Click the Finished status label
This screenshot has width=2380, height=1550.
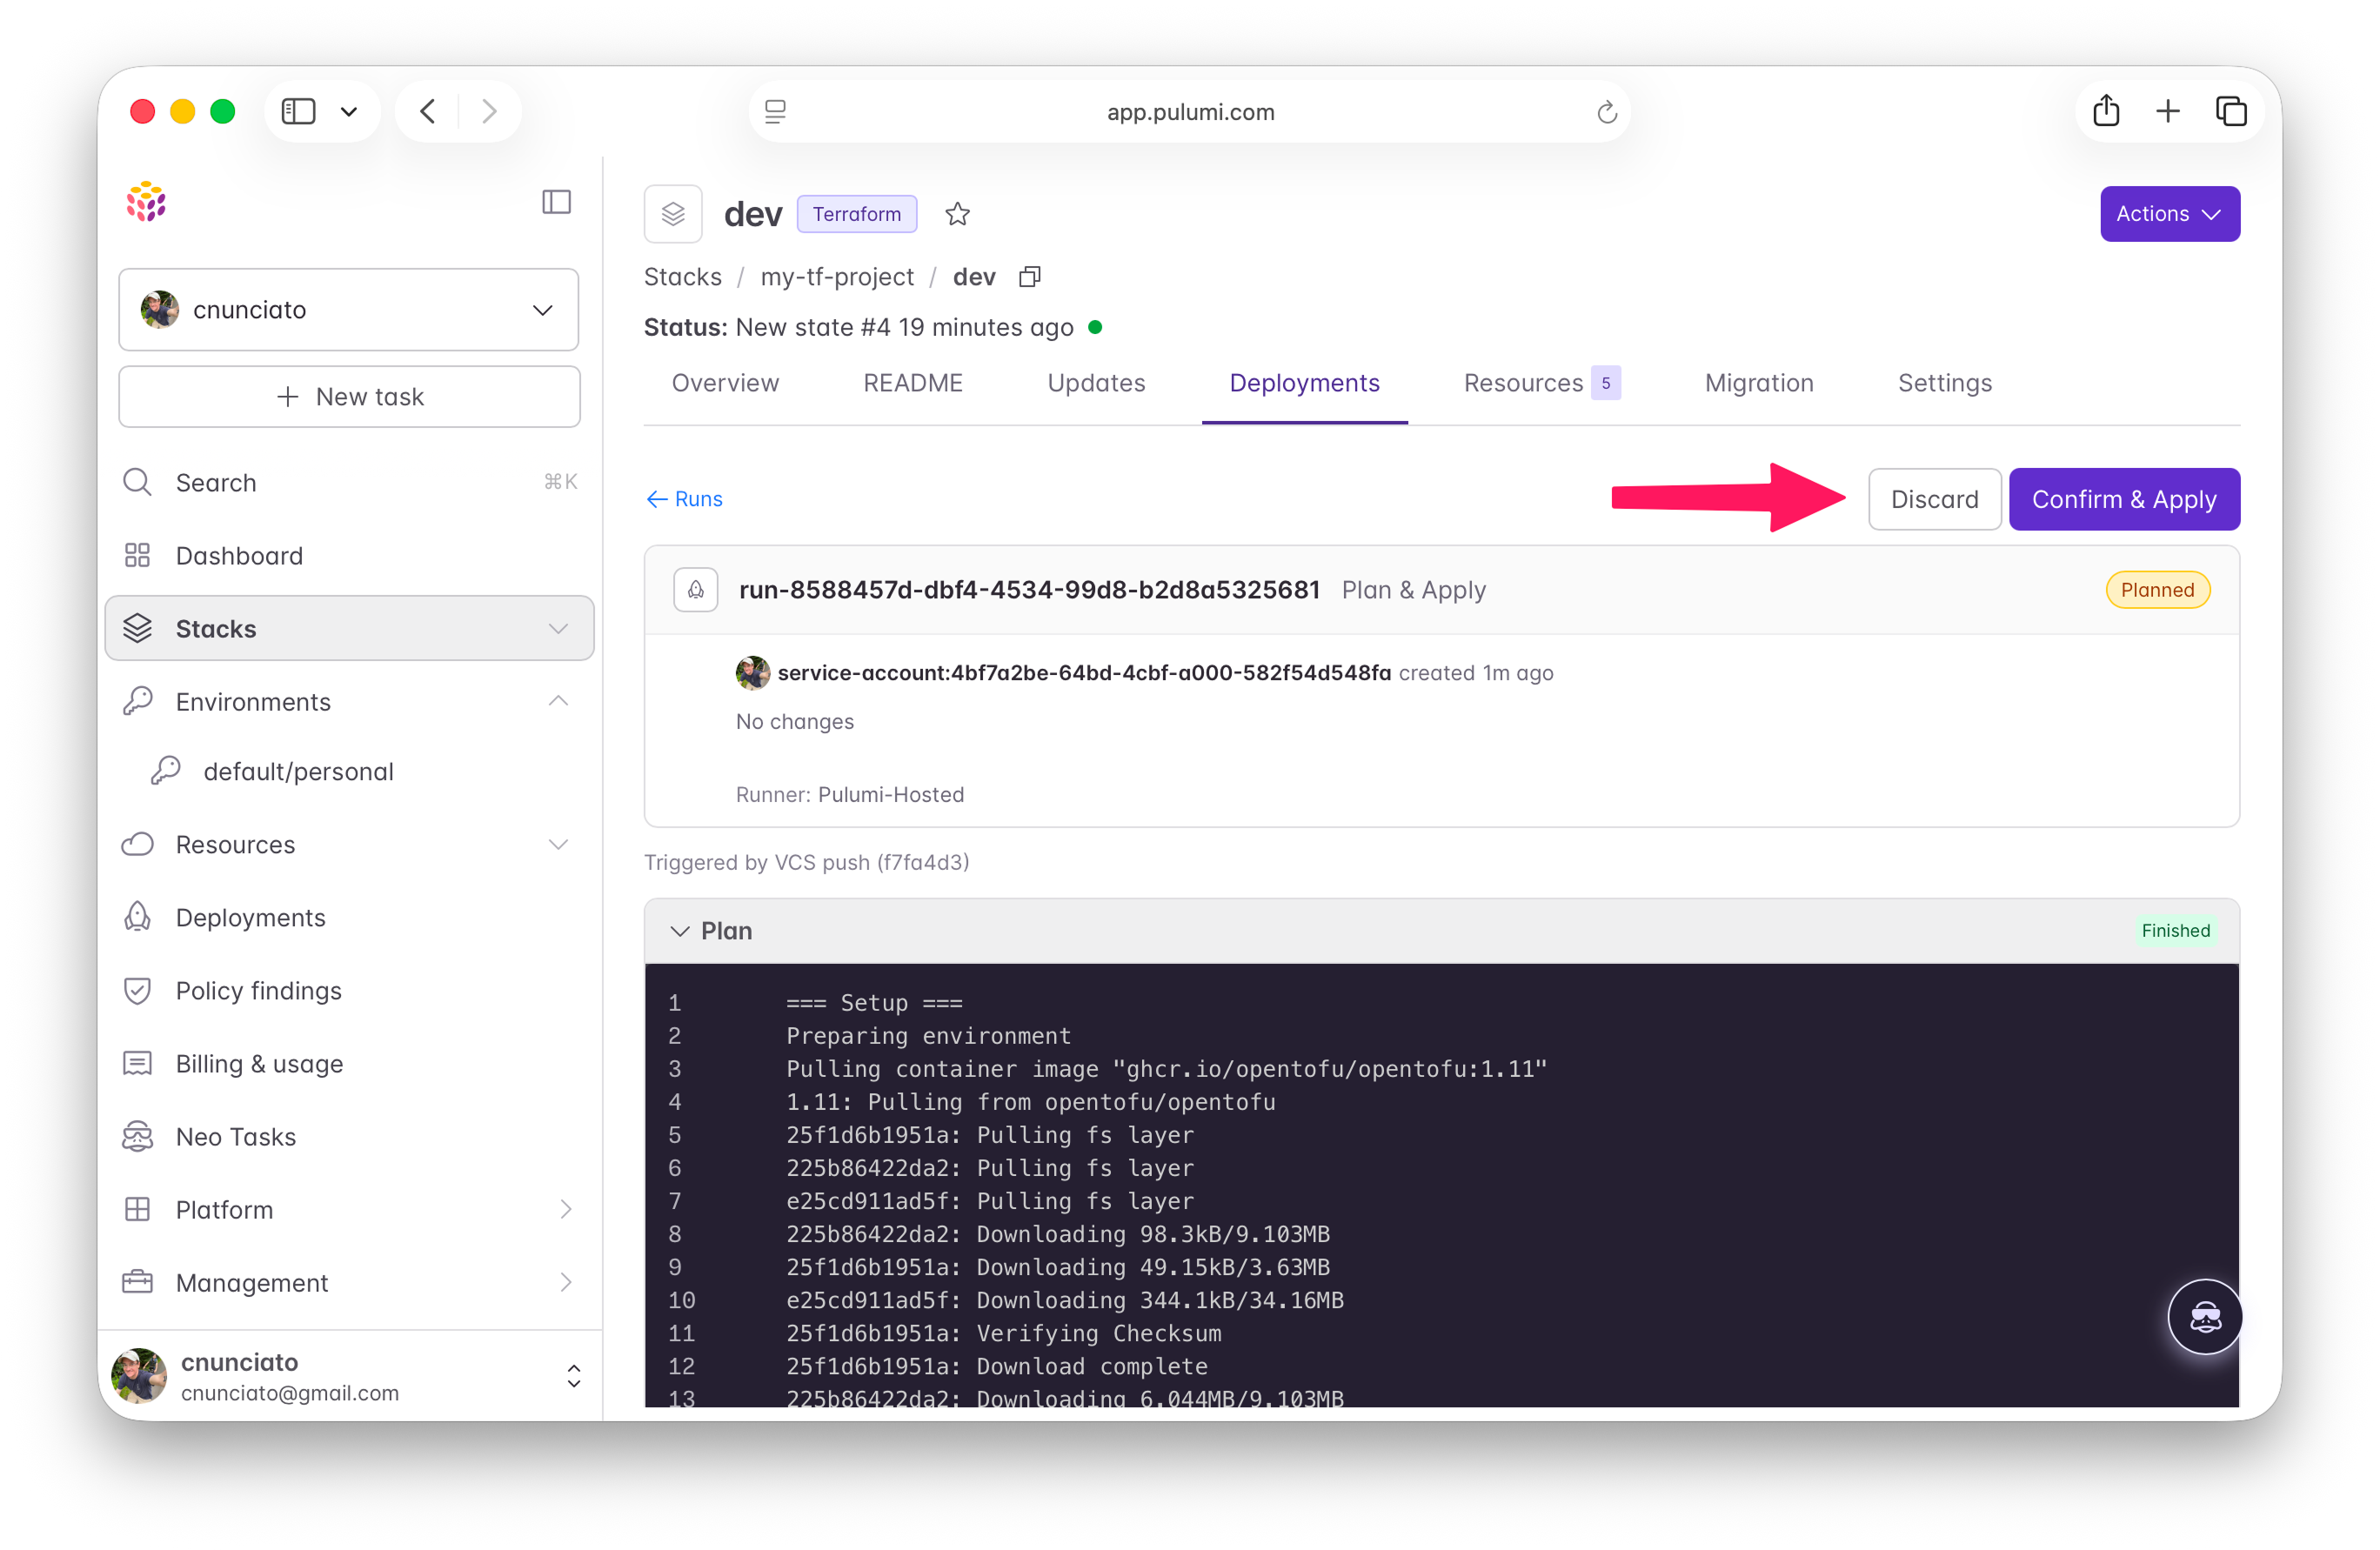(2175, 931)
